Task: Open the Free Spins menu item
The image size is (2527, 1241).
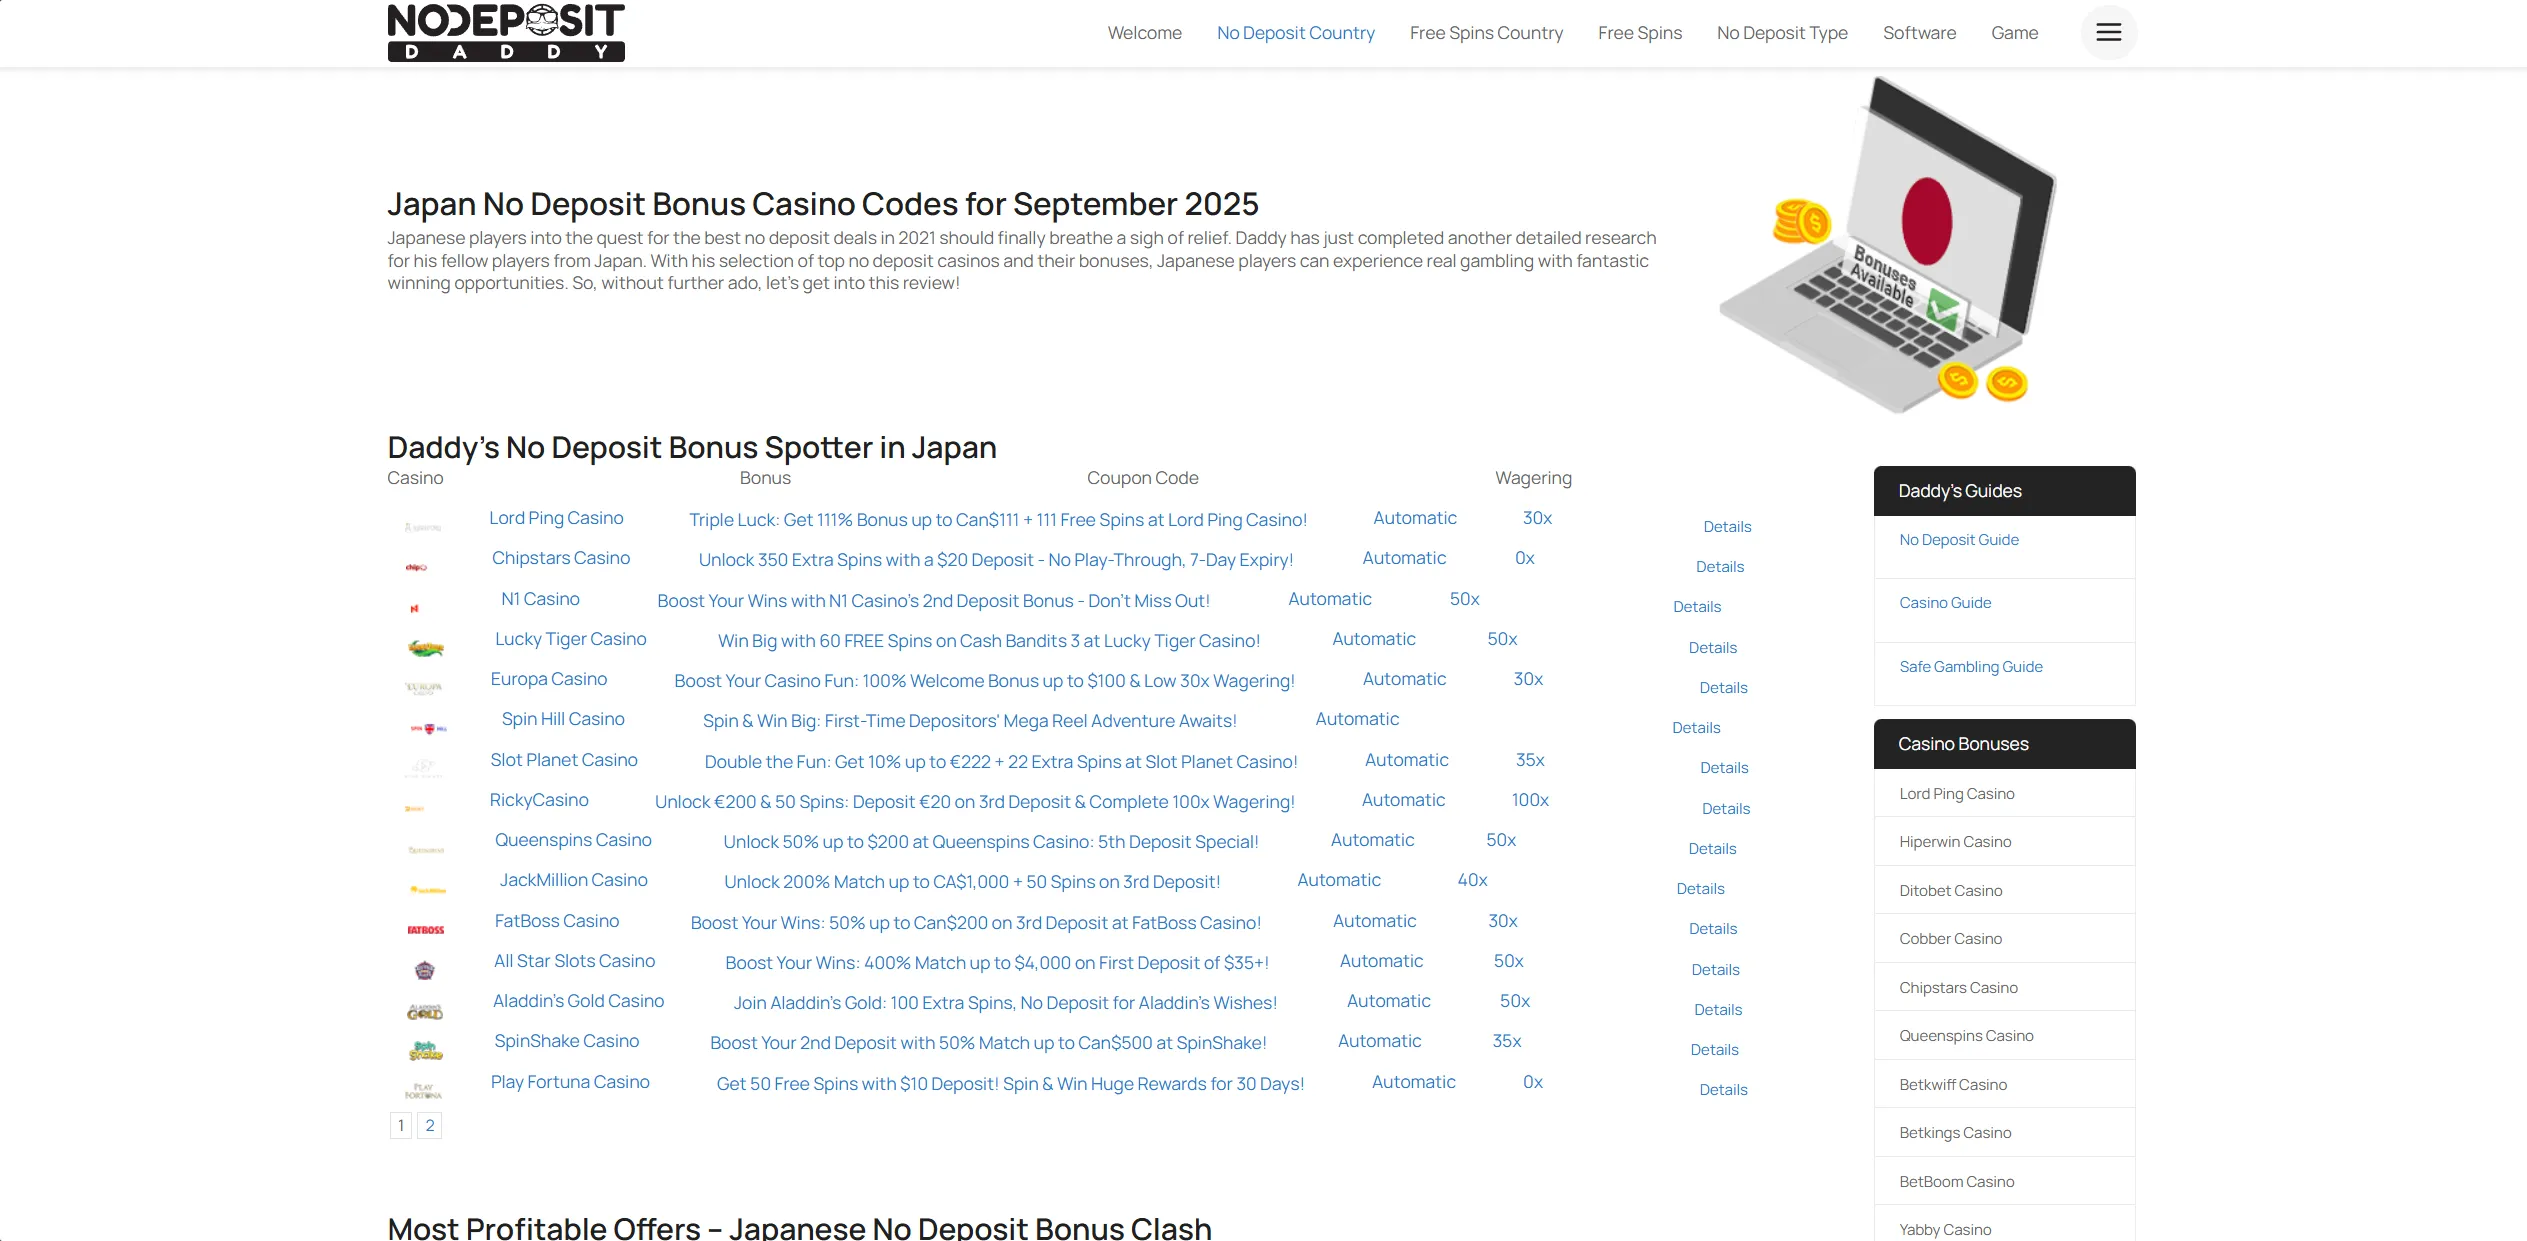Action: (x=1639, y=33)
